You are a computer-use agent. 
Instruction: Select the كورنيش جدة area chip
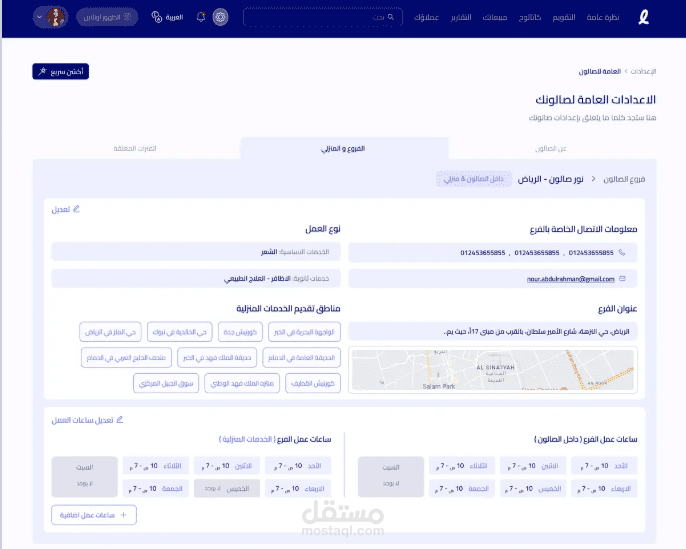[x=240, y=332]
